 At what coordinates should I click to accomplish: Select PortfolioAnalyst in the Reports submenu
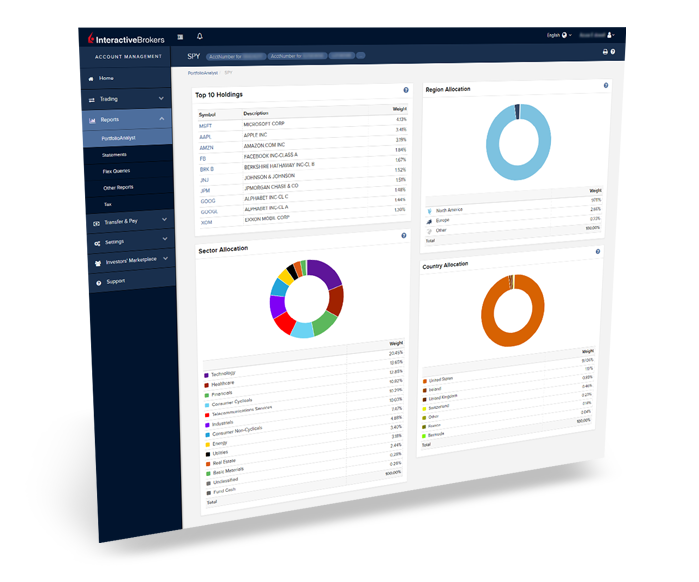click(119, 138)
